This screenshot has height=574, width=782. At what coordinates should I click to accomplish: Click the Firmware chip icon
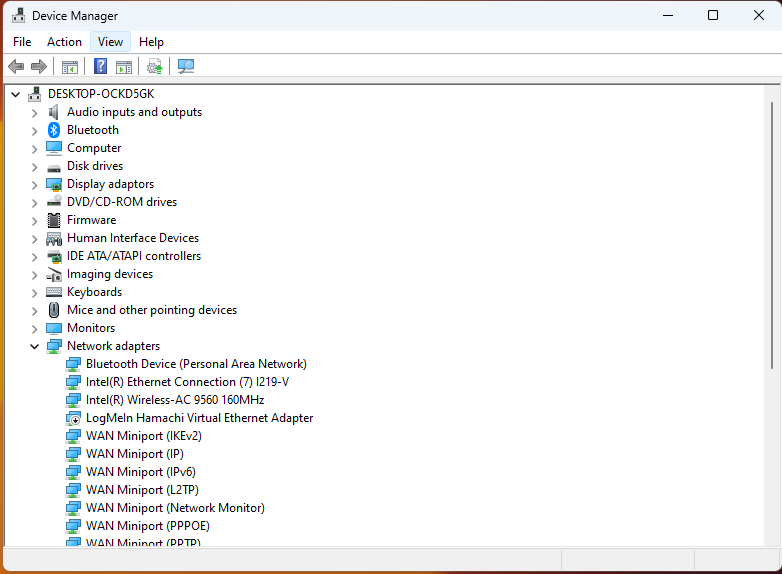click(54, 220)
